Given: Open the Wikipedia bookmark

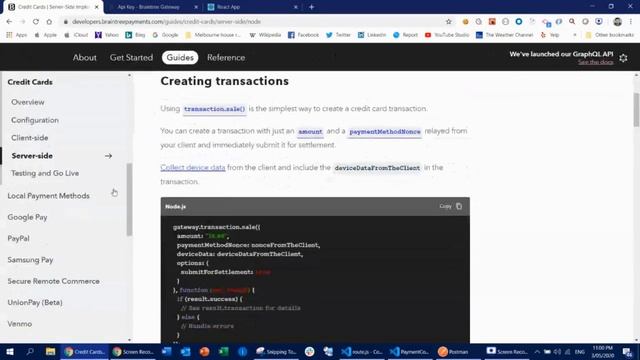Looking at the screenshot, I should [265, 35].
